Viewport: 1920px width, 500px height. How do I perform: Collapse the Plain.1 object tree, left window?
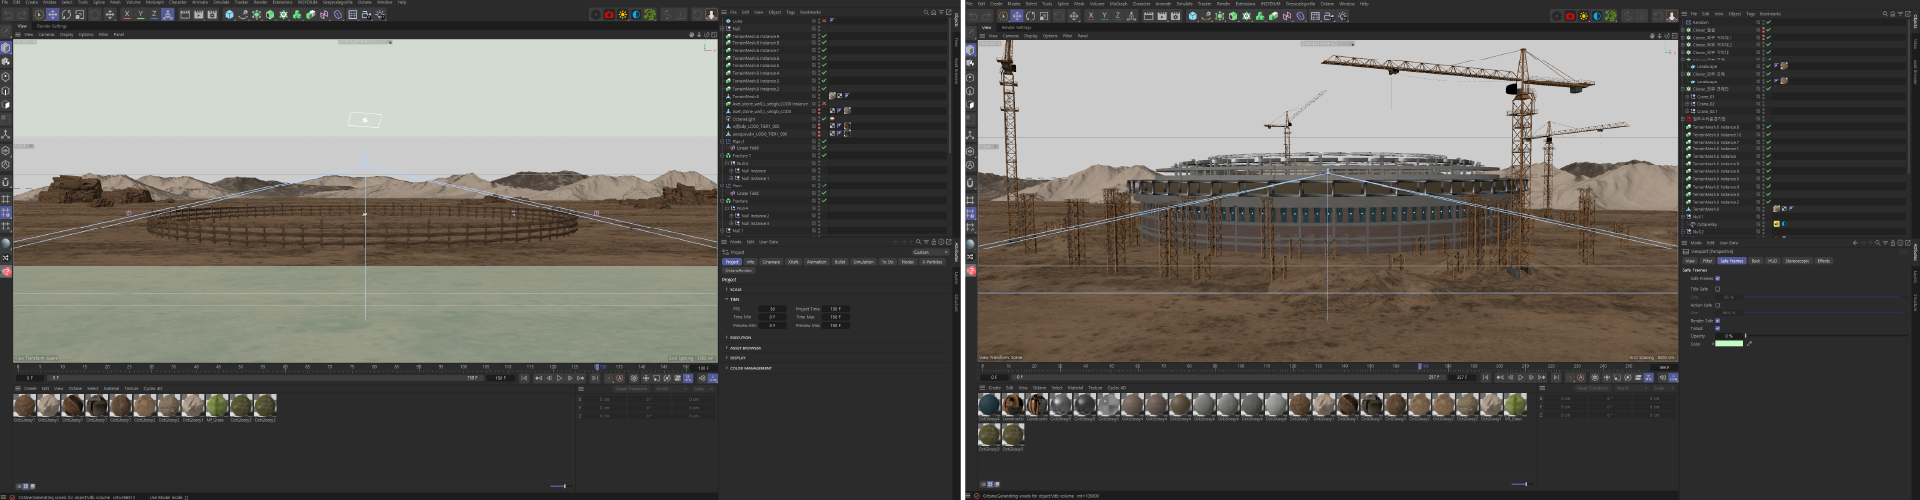(722, 141)
